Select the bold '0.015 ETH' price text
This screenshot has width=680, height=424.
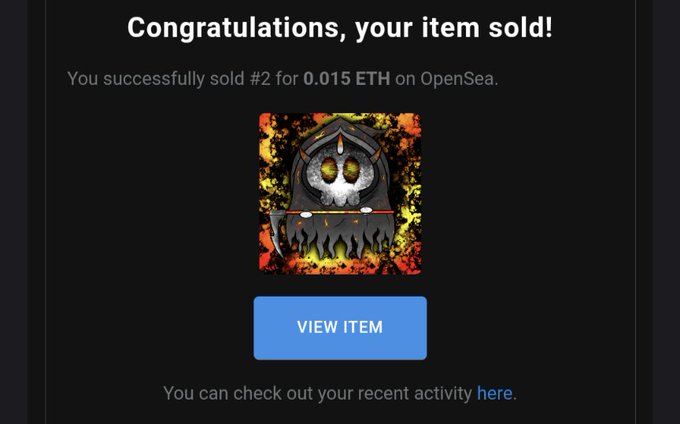point(347,78)
